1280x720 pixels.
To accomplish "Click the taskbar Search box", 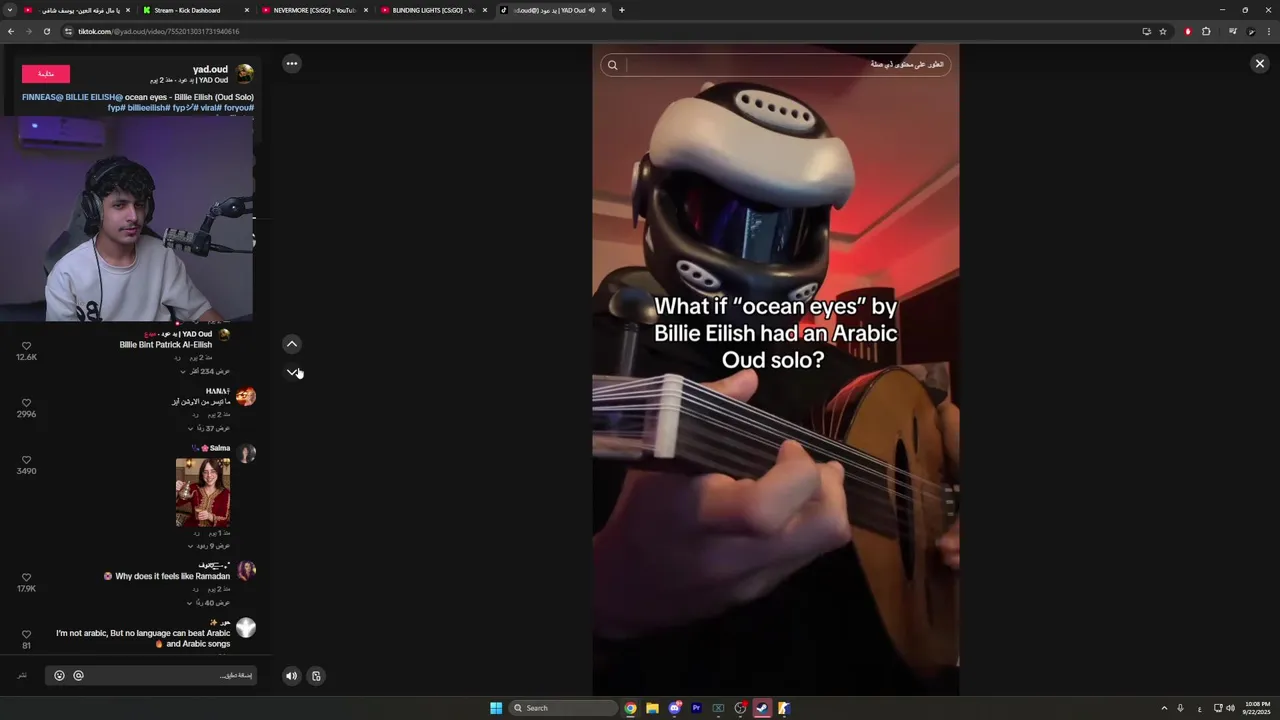I will (x=564, y=708).
